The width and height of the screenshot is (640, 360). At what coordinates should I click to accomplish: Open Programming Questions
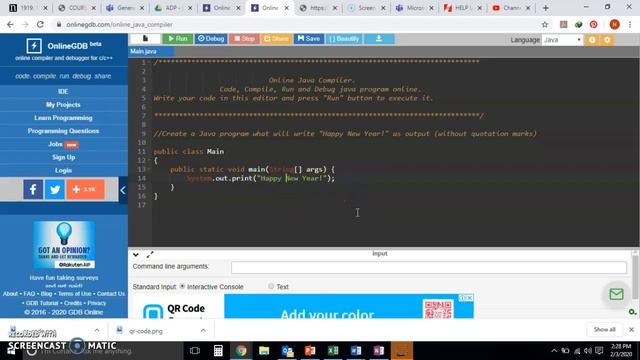[x=63, y=131]
